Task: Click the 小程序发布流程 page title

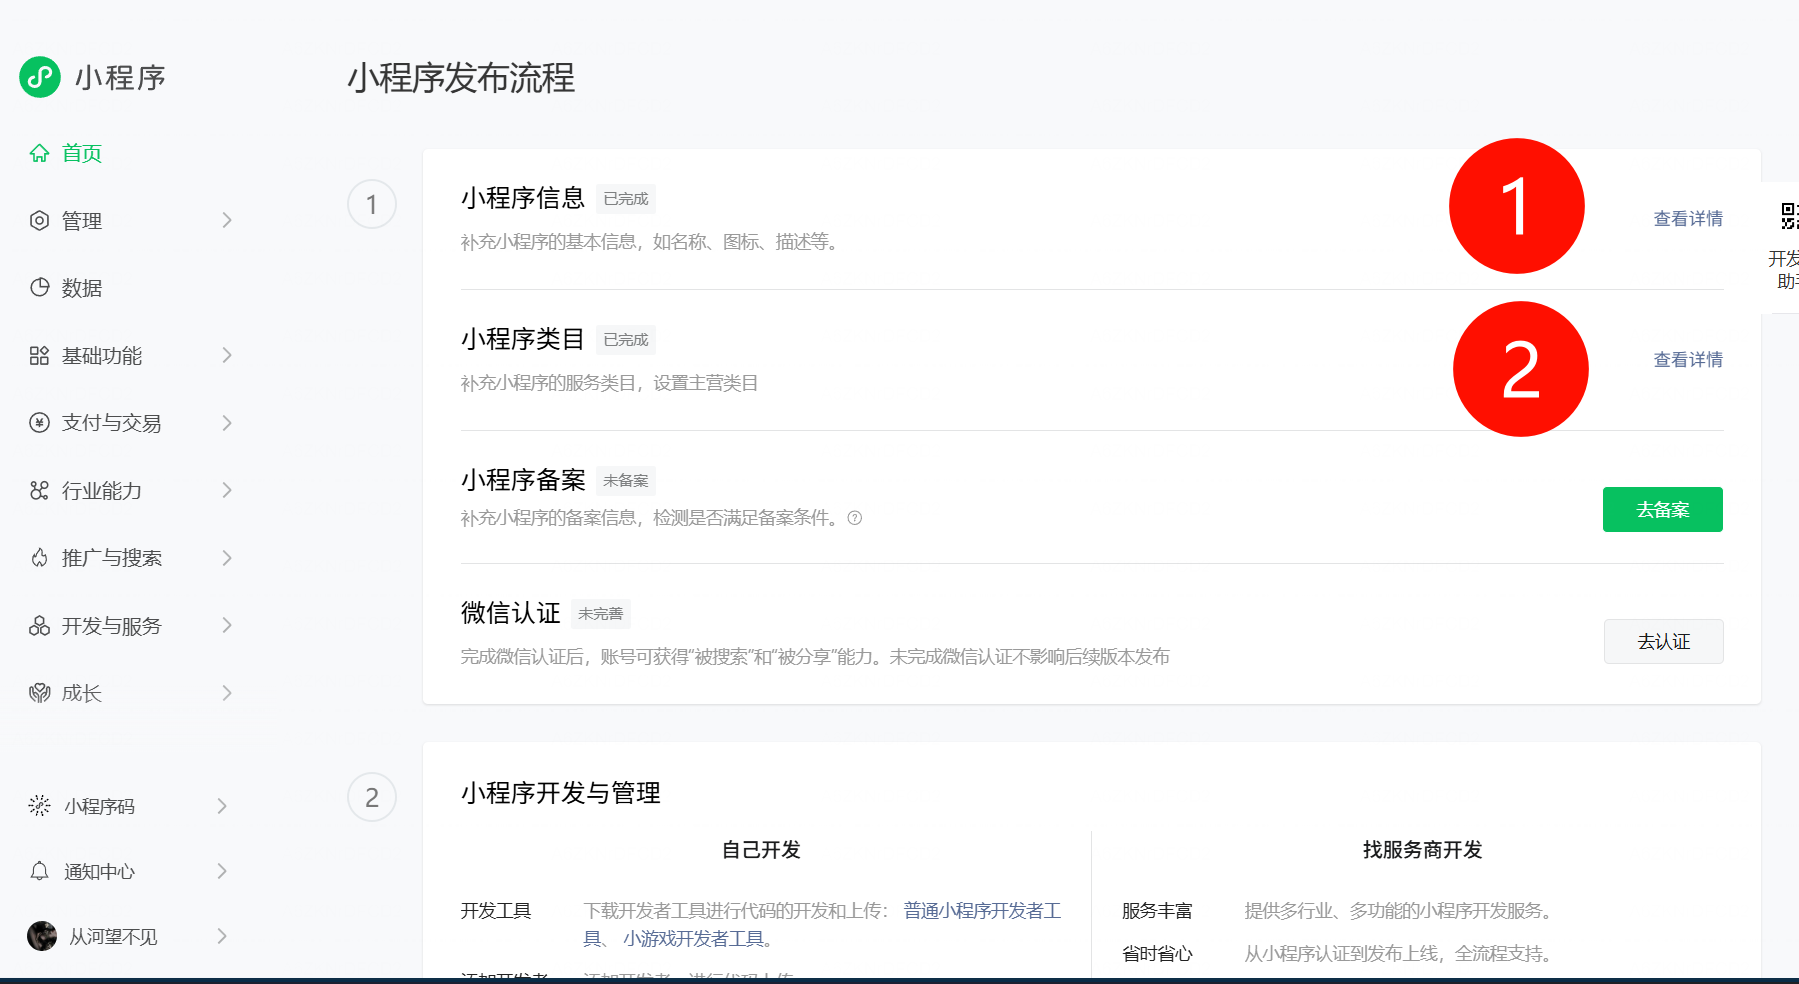Action: (461, 78)
